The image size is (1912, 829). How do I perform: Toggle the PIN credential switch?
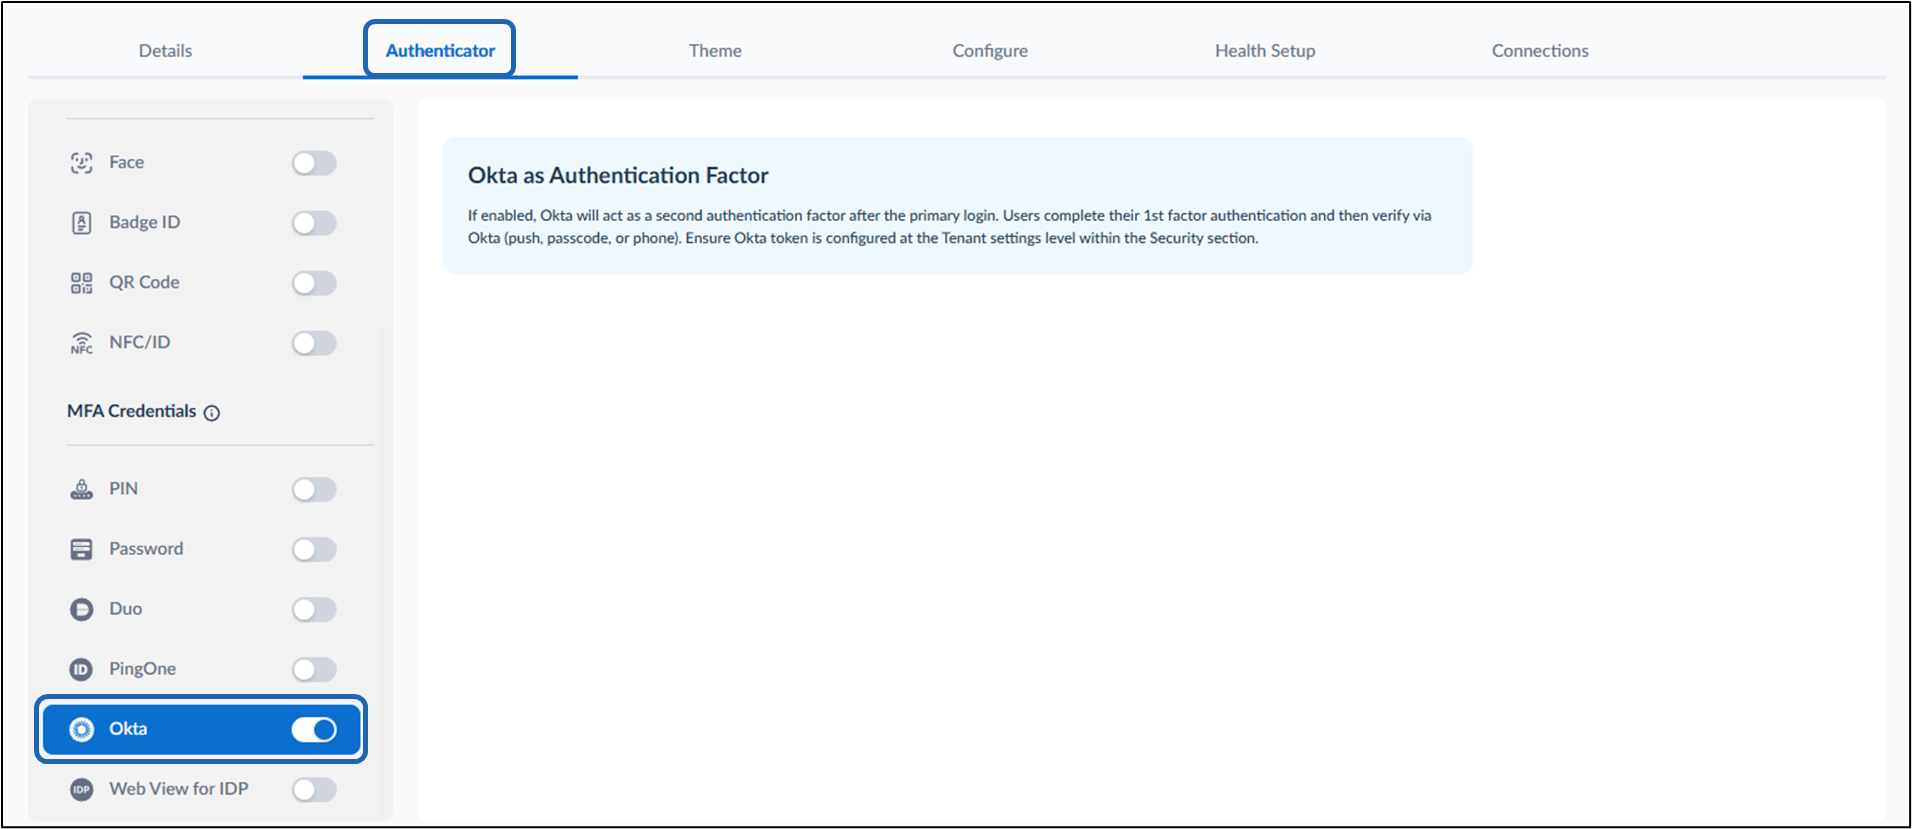click(314, 489)
